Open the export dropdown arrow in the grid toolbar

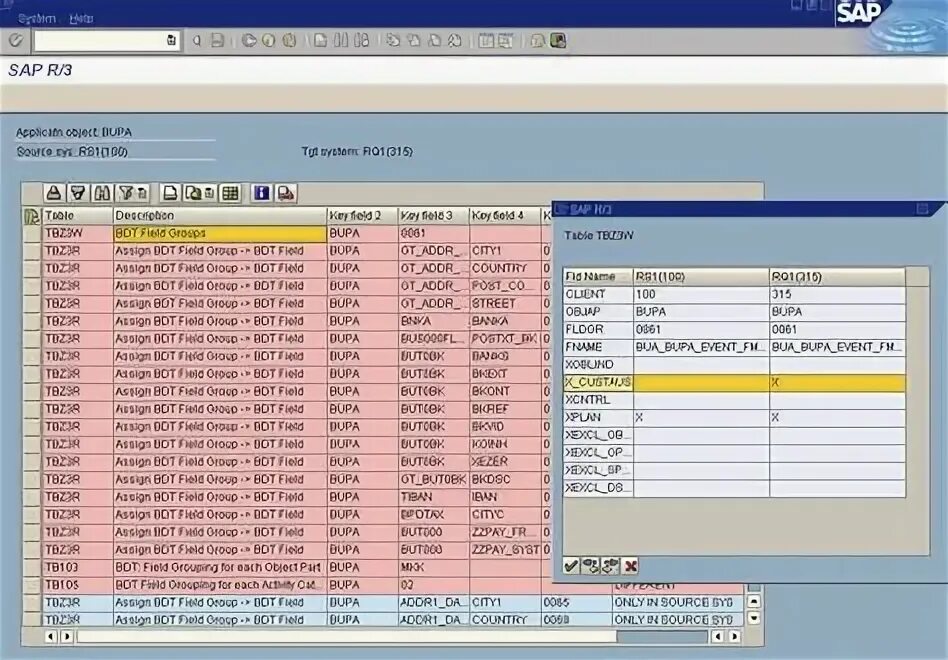click(209, 193)
